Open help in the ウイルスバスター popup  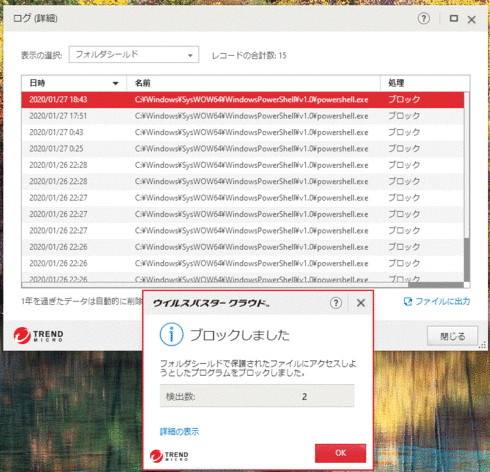click(x=336, y=303)
